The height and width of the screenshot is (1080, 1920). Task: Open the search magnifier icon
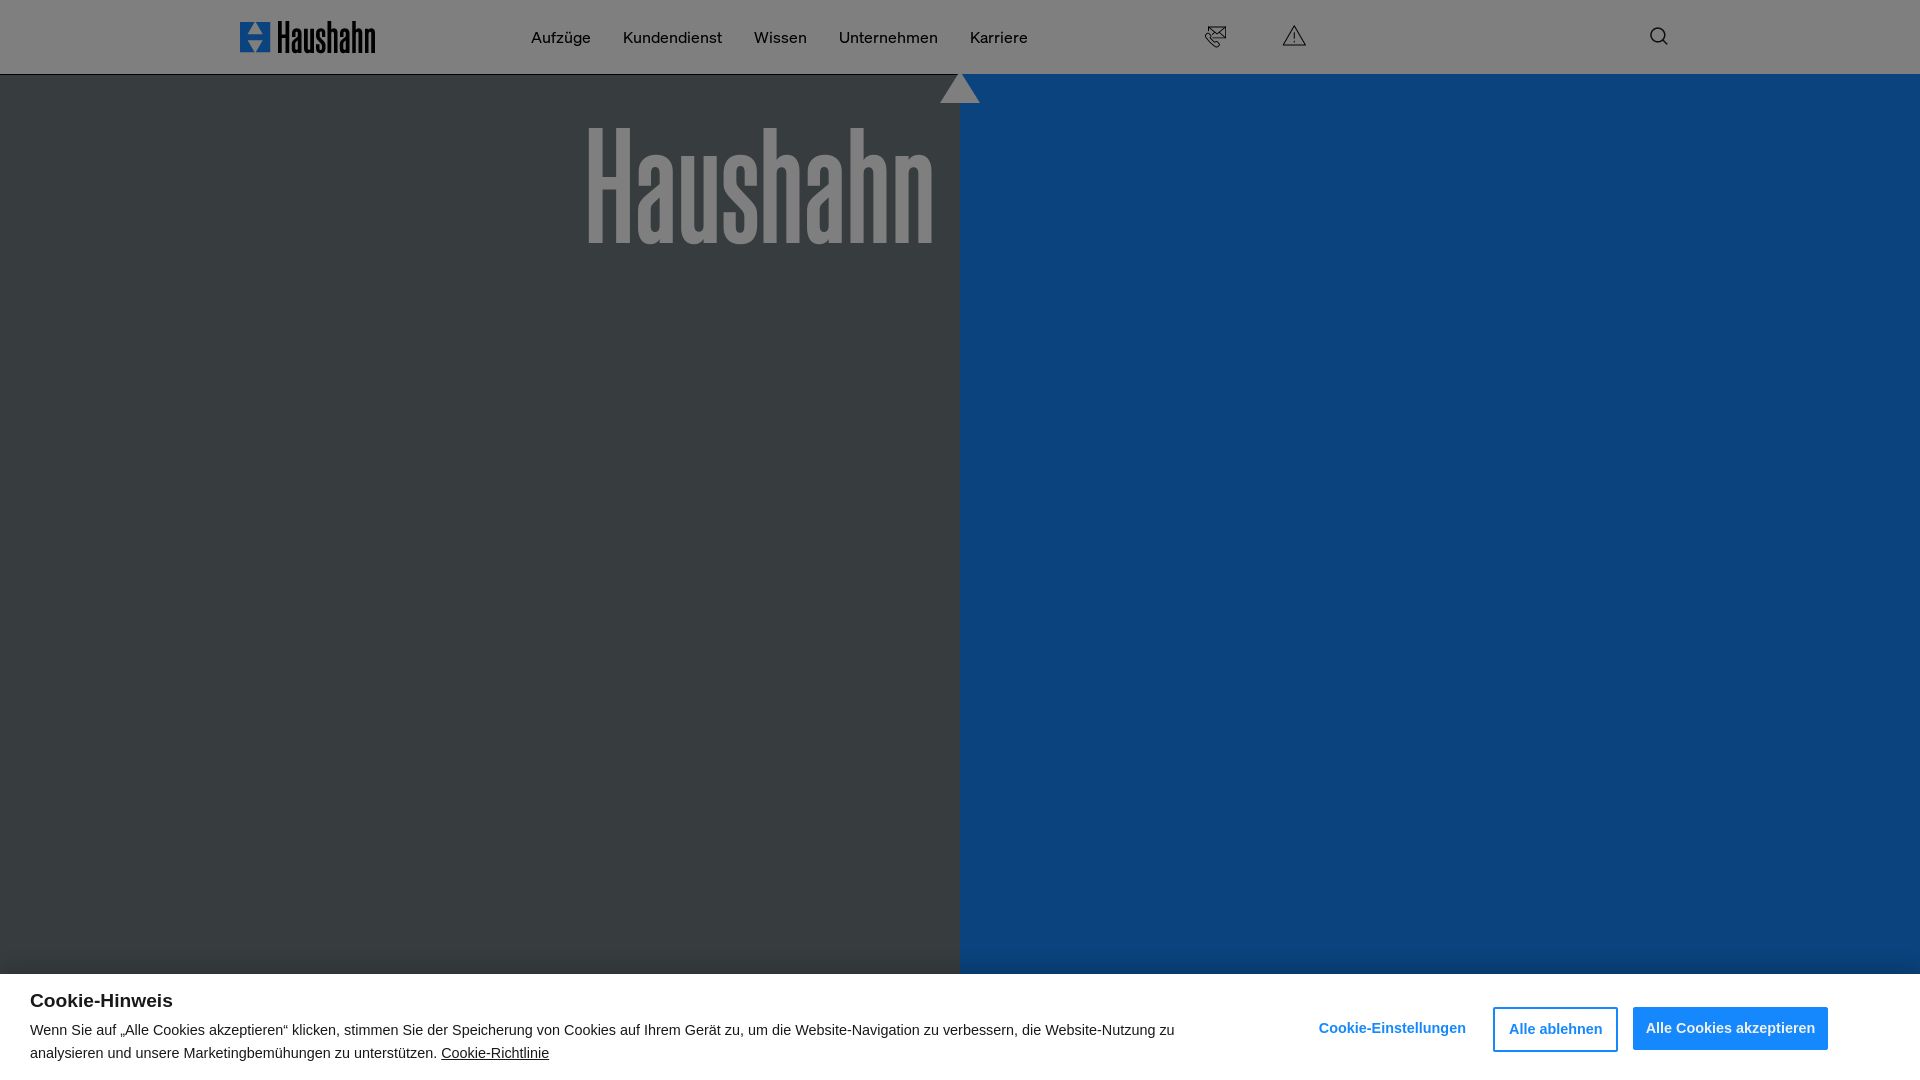(x=1658, y=36)
